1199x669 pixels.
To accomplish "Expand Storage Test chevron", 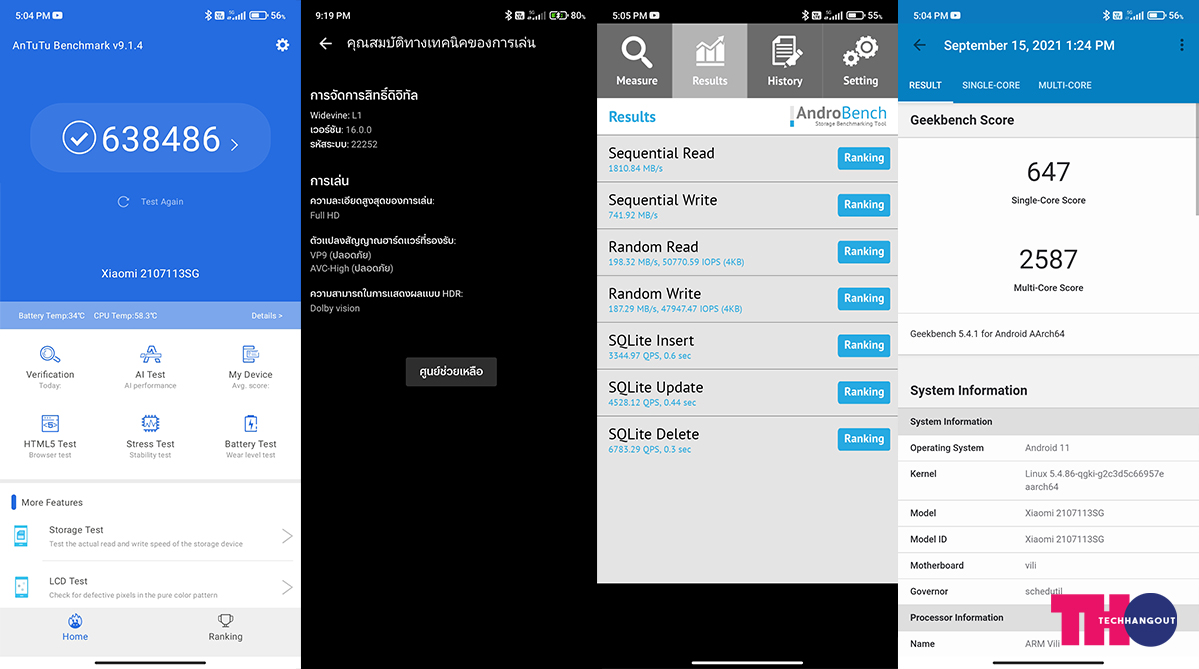I will 287,536.
